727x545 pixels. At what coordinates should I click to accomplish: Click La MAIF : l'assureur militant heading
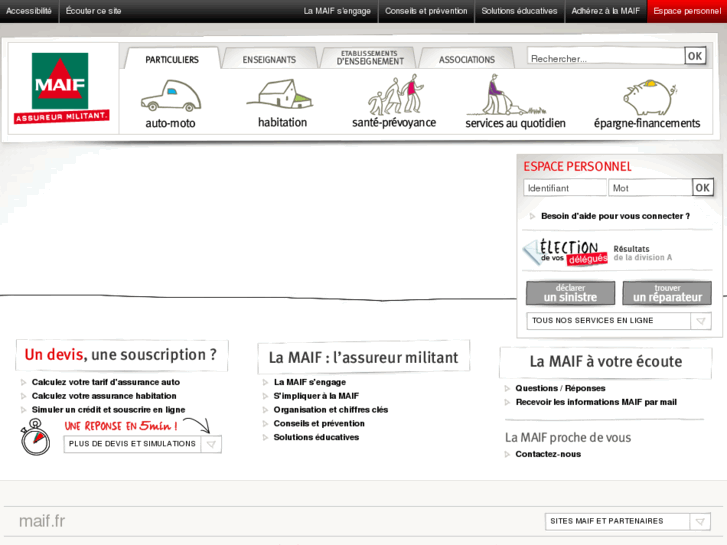364,358
